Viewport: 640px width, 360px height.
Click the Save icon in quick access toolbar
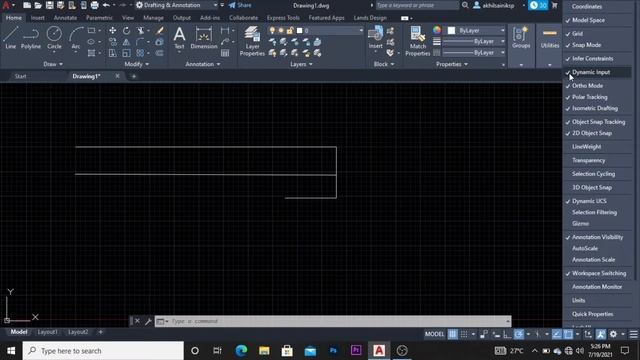(49, 5)
